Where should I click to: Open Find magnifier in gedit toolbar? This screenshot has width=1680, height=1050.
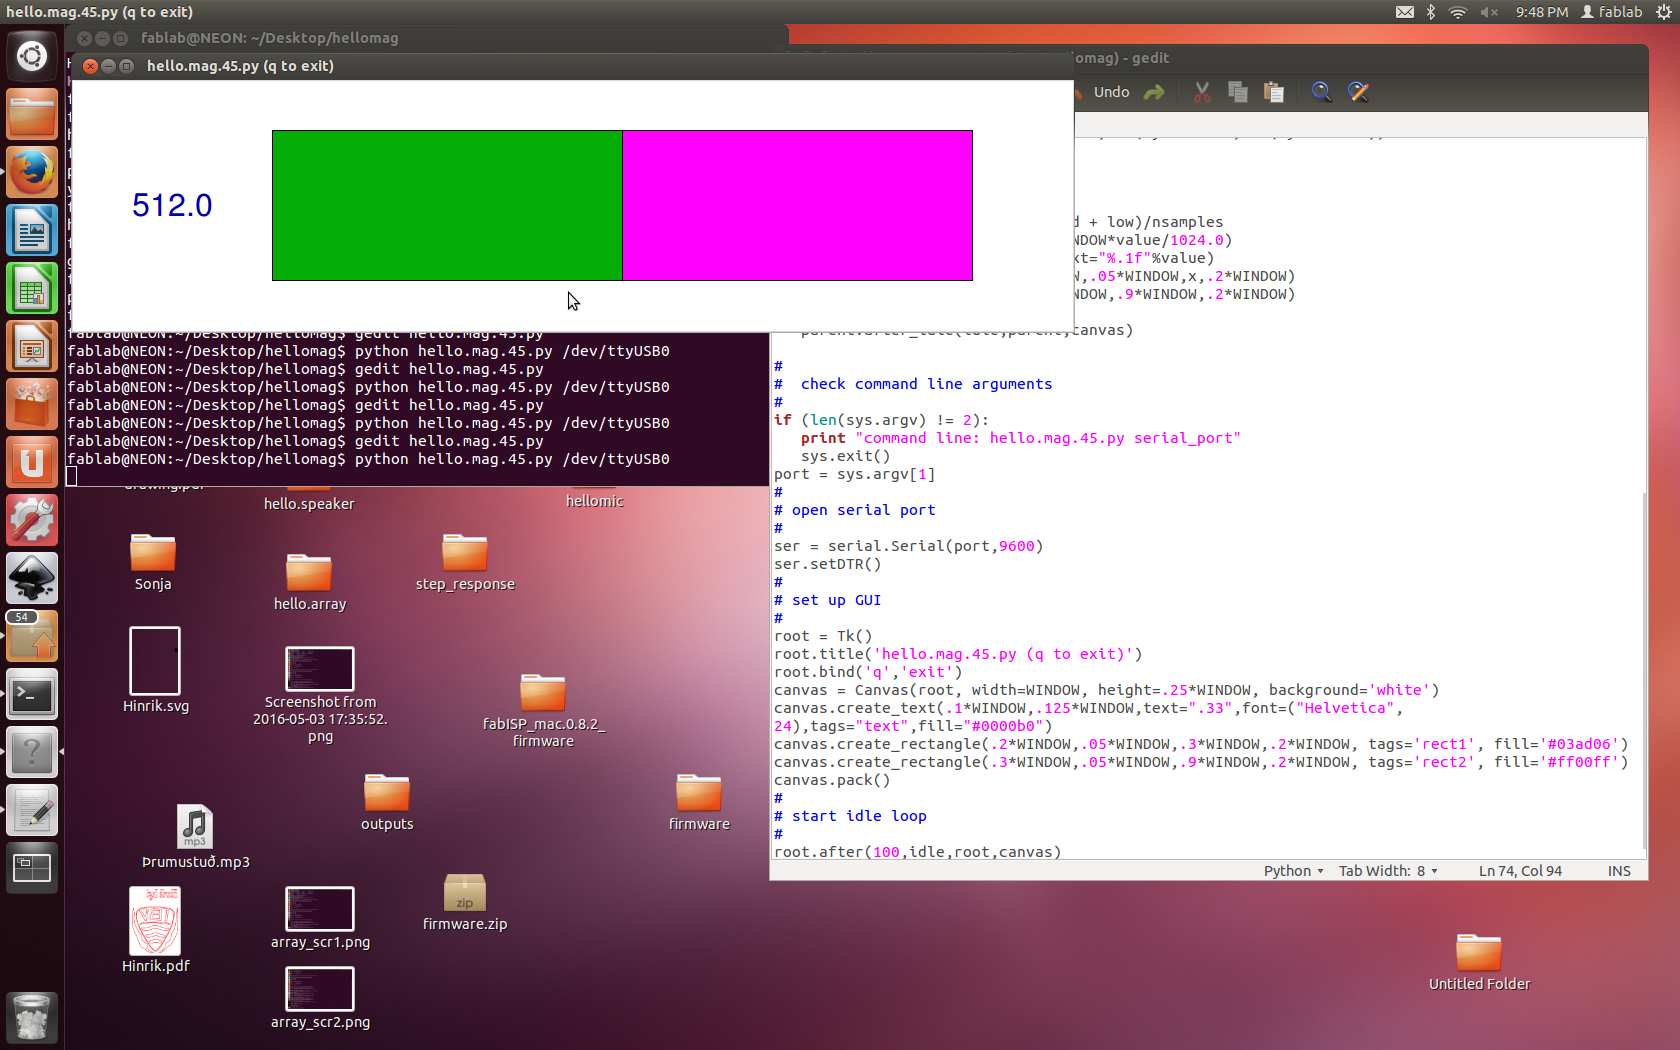click(1321, 92)
